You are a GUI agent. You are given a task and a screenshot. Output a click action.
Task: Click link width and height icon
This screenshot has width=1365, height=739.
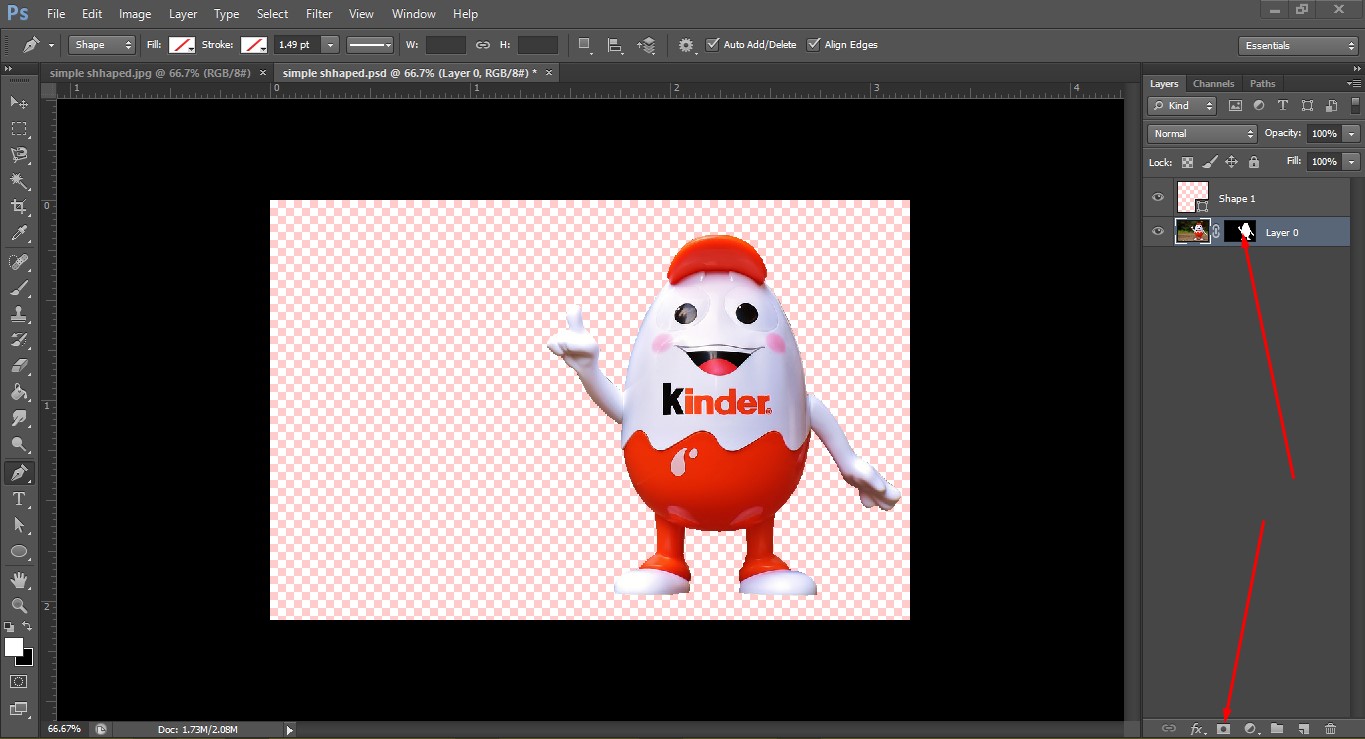tap(483, 45)
